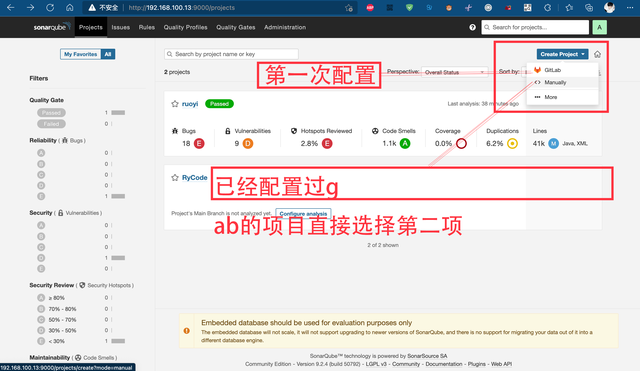Image resolution: width=640 pixels, height=371 pixels.
Task: Open ruoyi Coverage indicator circle
Action: (461, 143)
